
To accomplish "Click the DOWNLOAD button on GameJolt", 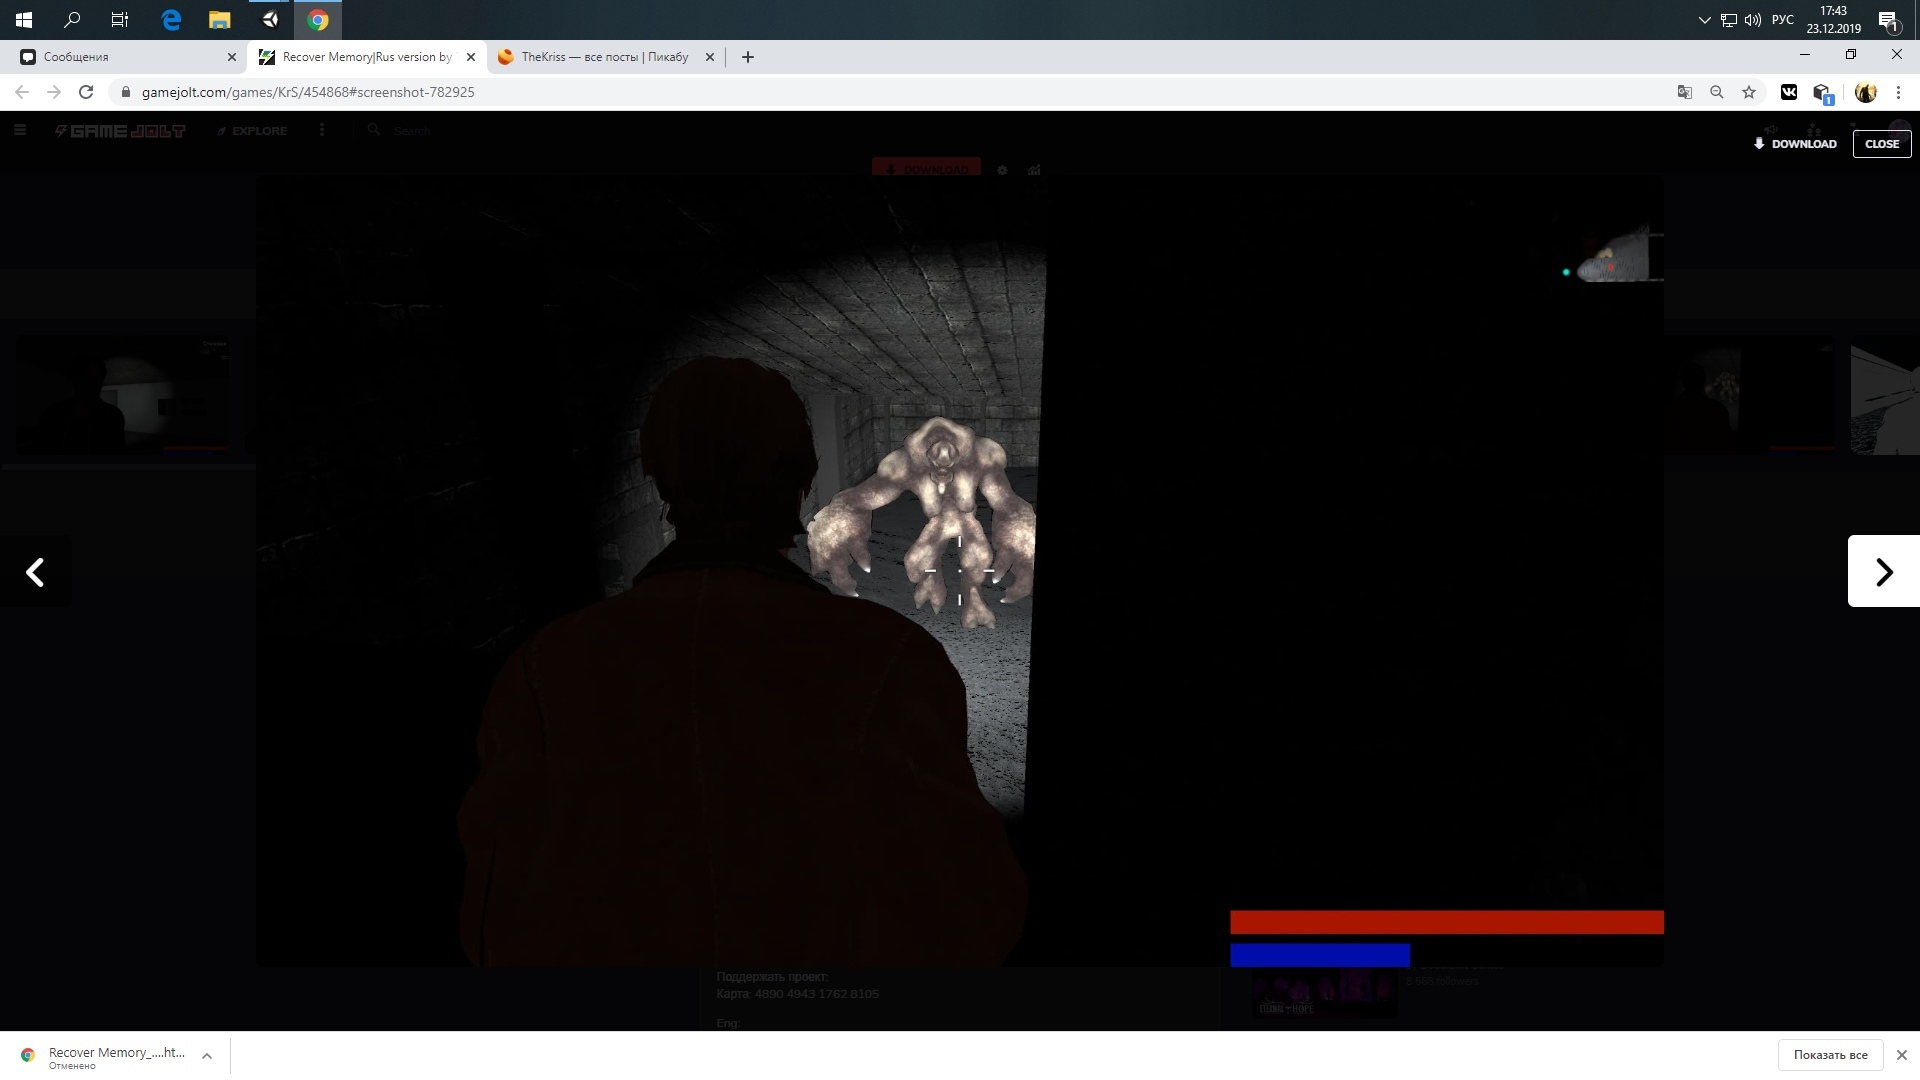I will [x=1797, y=144].
